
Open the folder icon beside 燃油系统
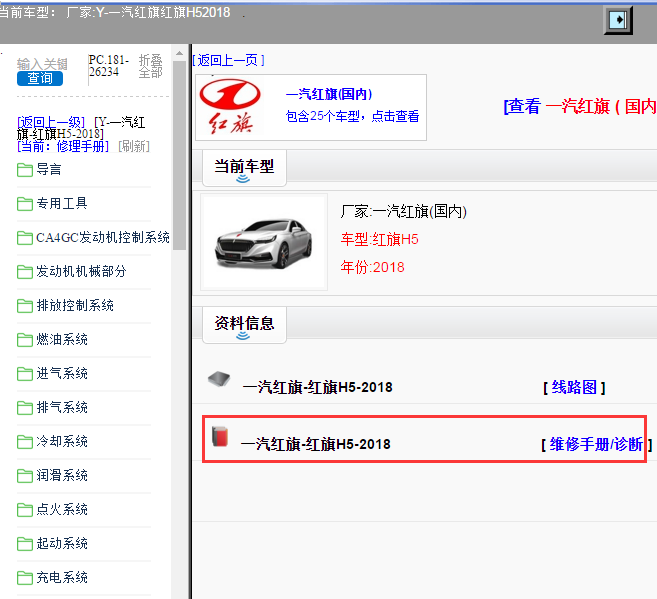coord(25,340)
